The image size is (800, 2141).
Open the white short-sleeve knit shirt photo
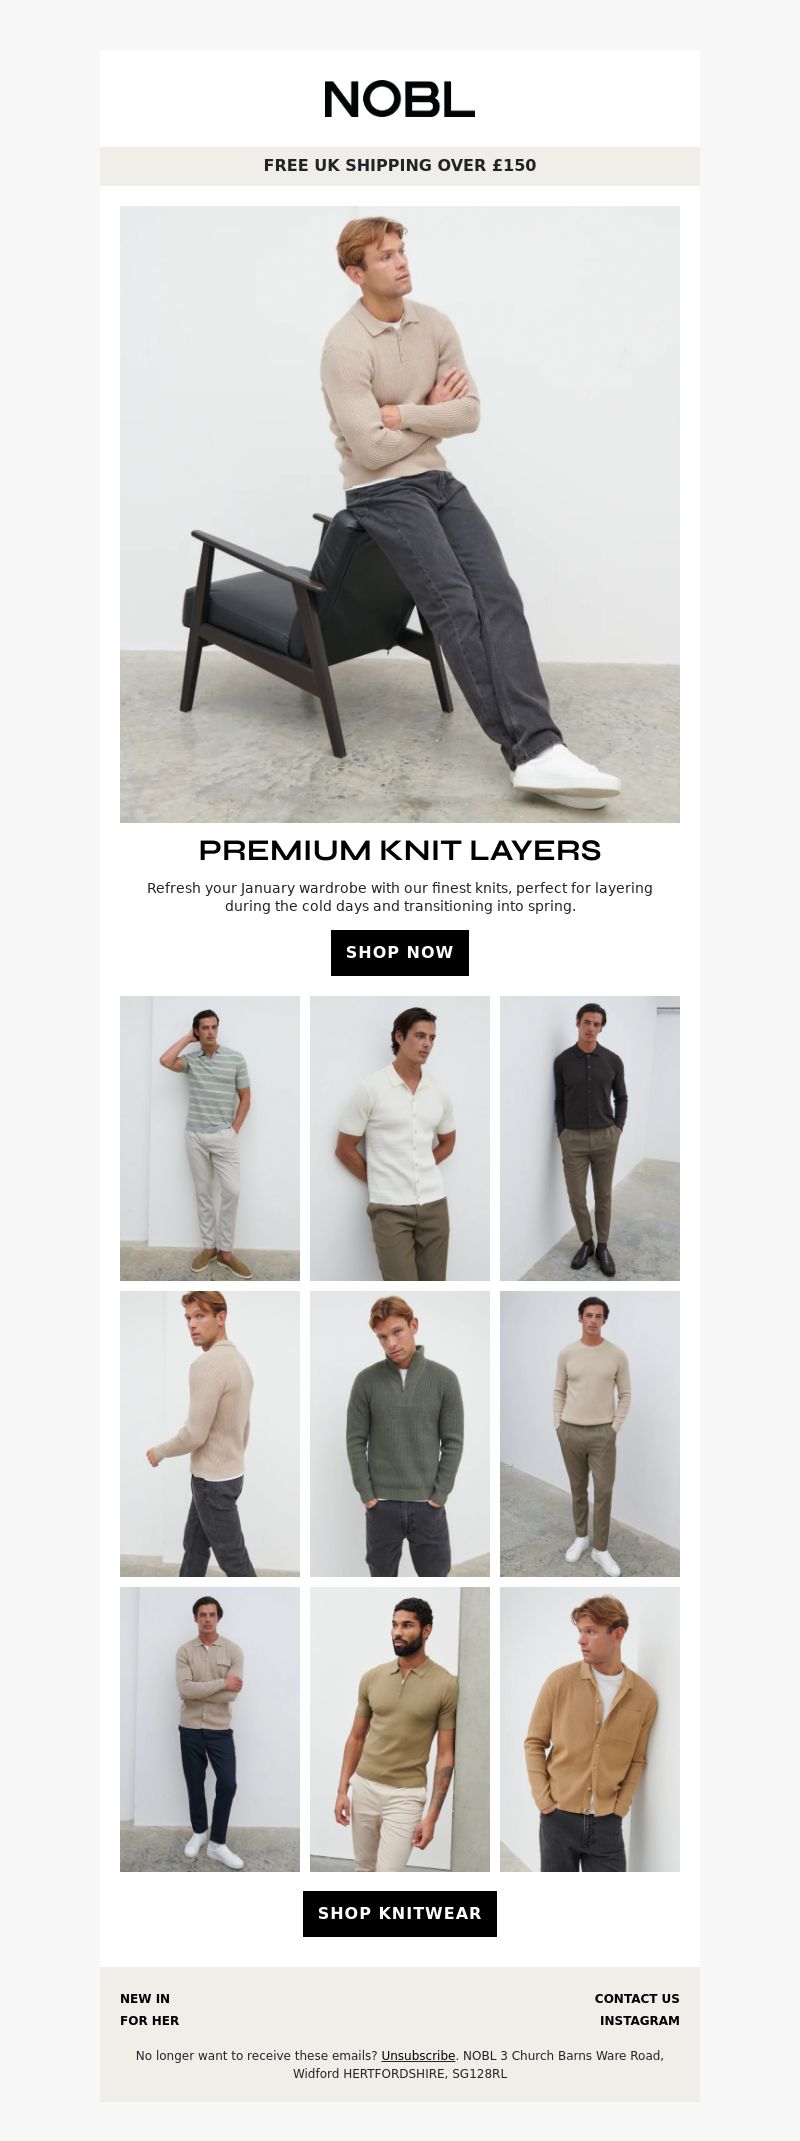coord(400,1138)
